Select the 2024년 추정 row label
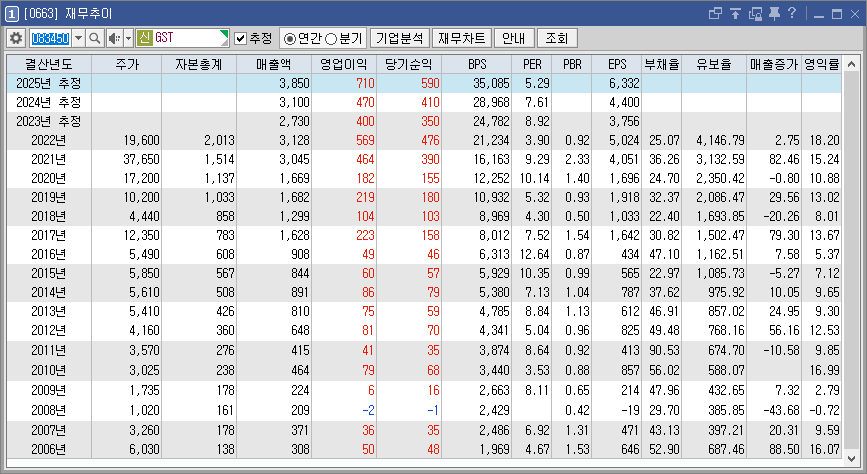Image resolution: width=867 pixels, height=474 pixels. click(x=49, y=102)
